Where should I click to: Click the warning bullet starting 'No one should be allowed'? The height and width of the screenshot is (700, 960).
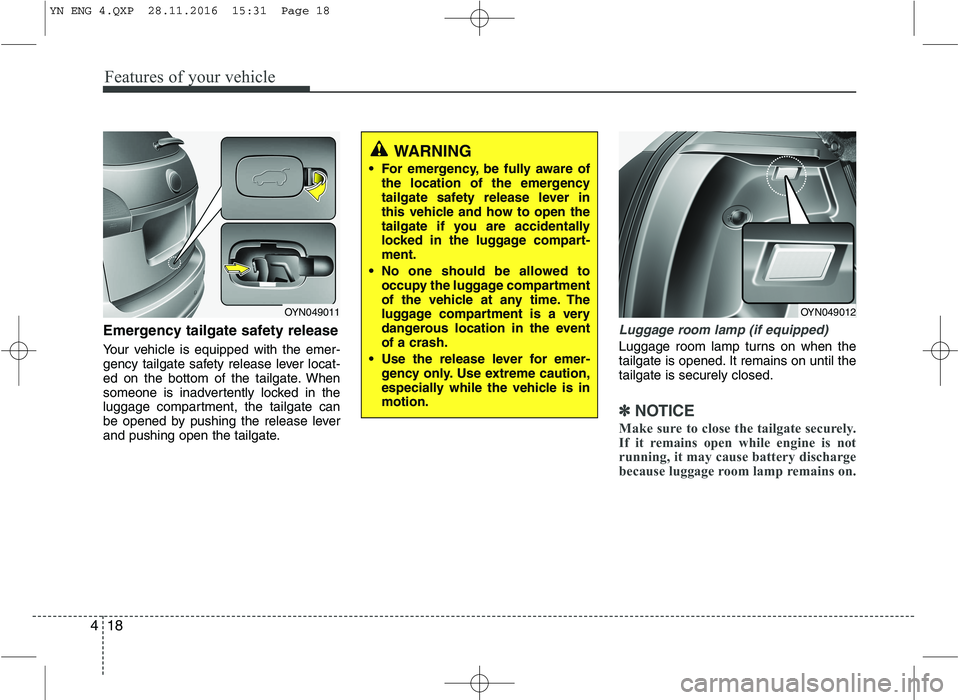(479, 307)
